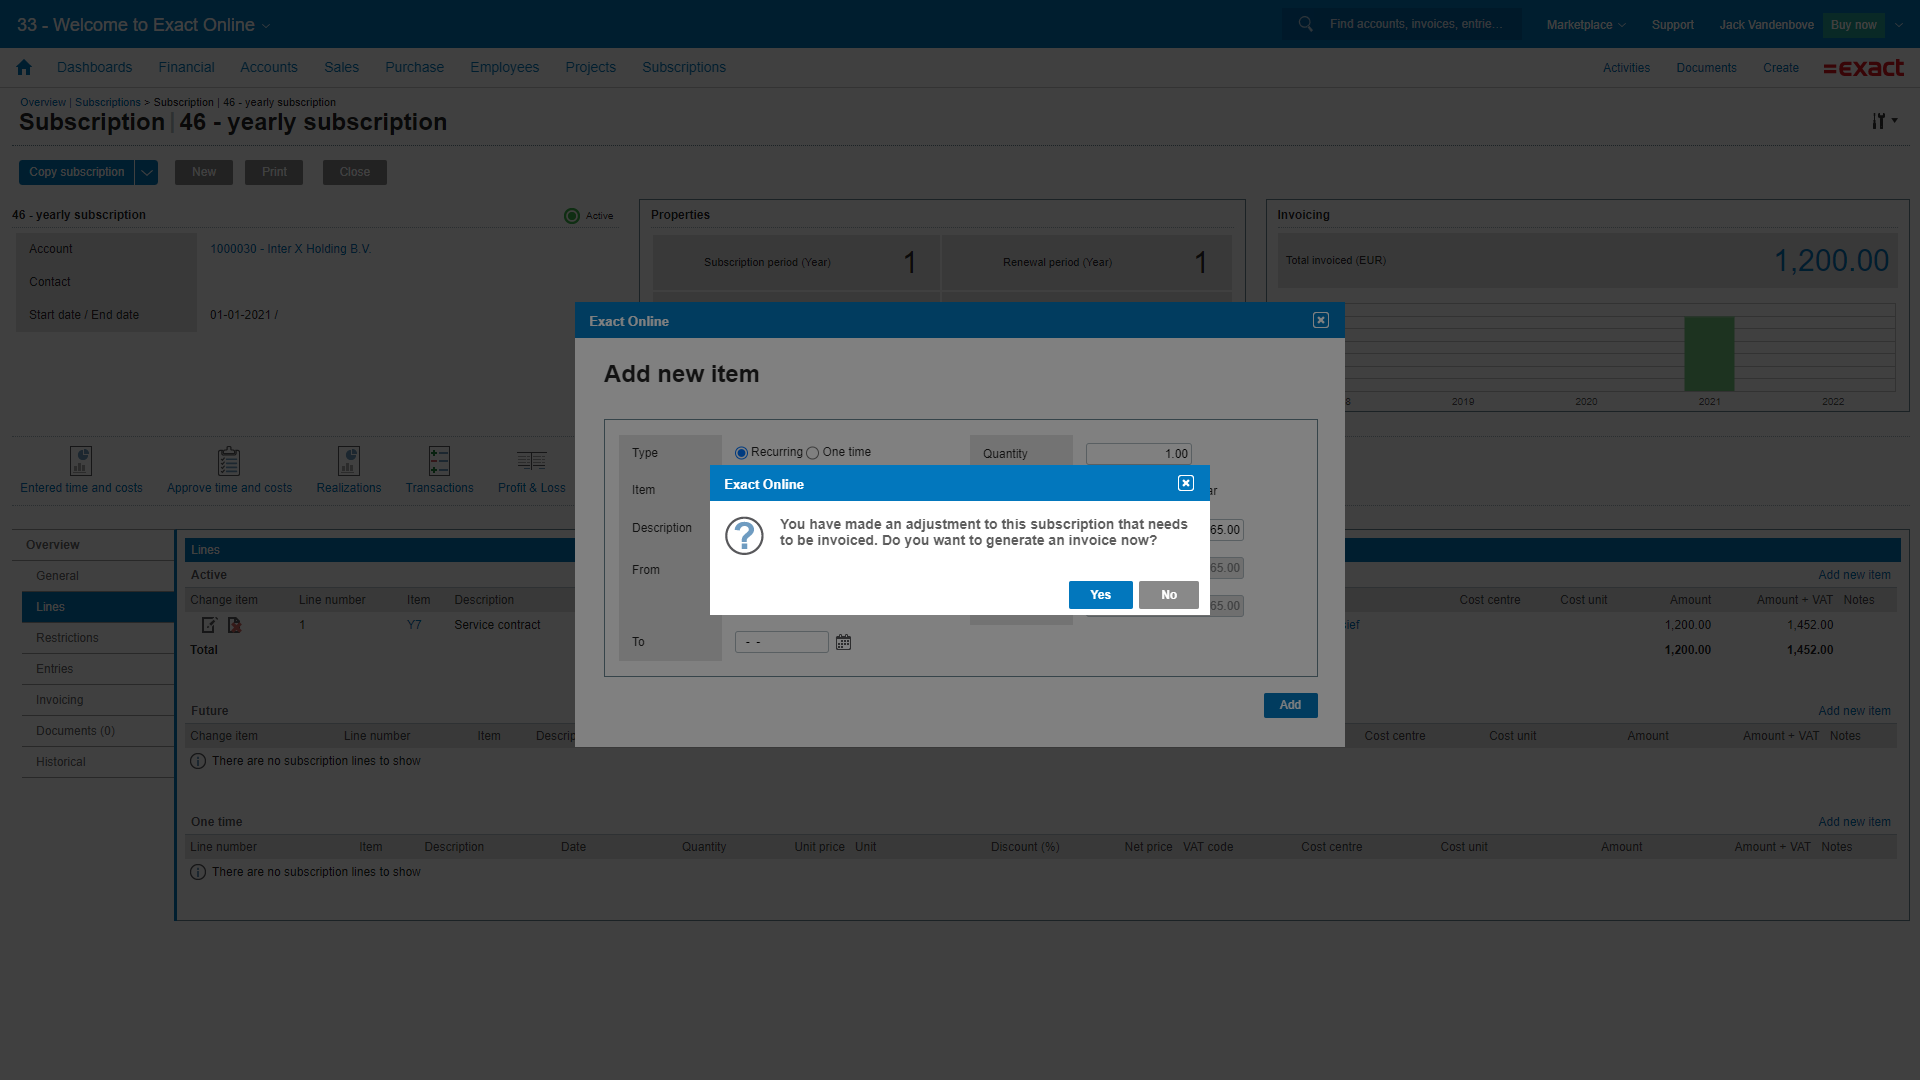Expand the company name dropdown in header
This screenshot has height=1080, width=1920.
pos(265,25)
